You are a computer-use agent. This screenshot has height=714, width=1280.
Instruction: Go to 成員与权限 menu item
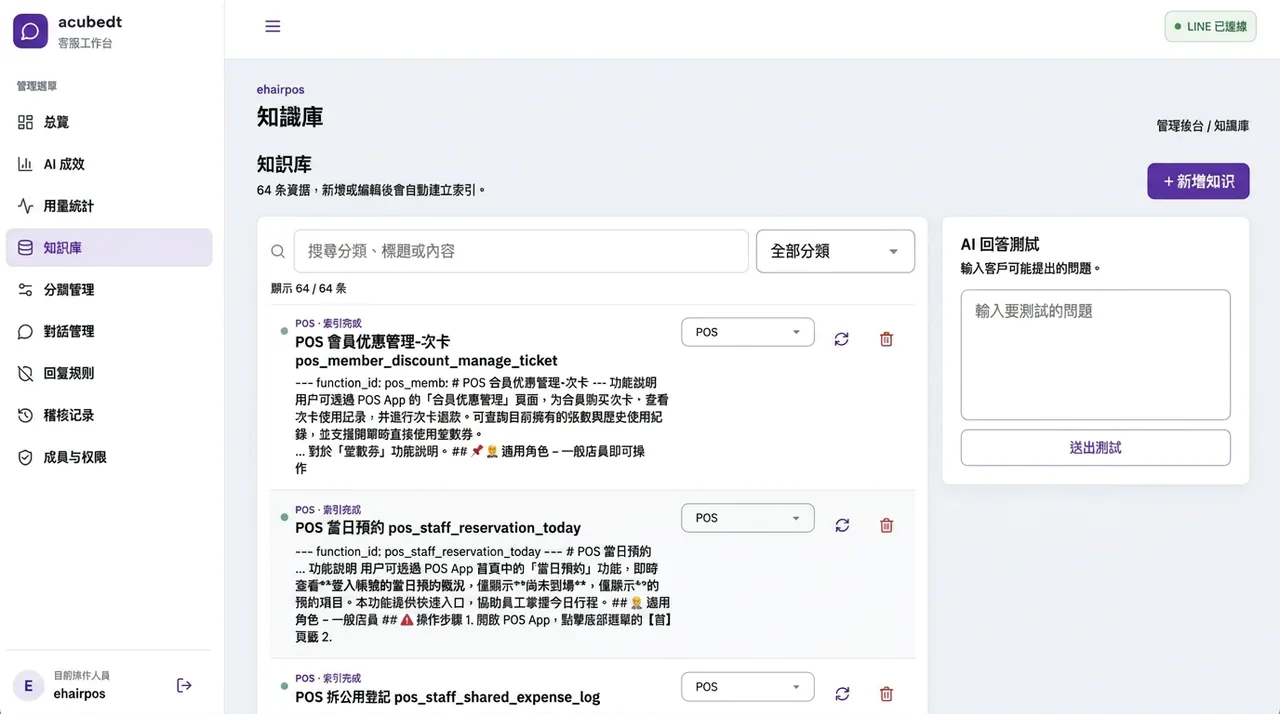pos(109,457)
